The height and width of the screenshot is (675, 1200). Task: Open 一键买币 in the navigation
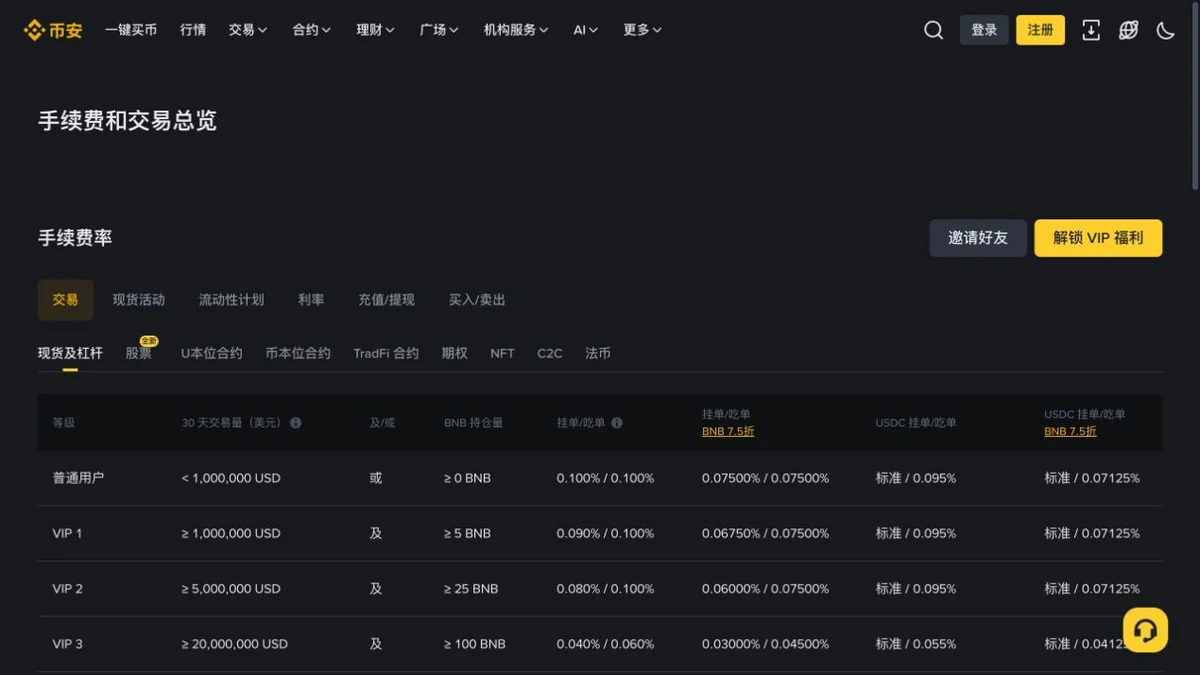[x=131, y=30]
